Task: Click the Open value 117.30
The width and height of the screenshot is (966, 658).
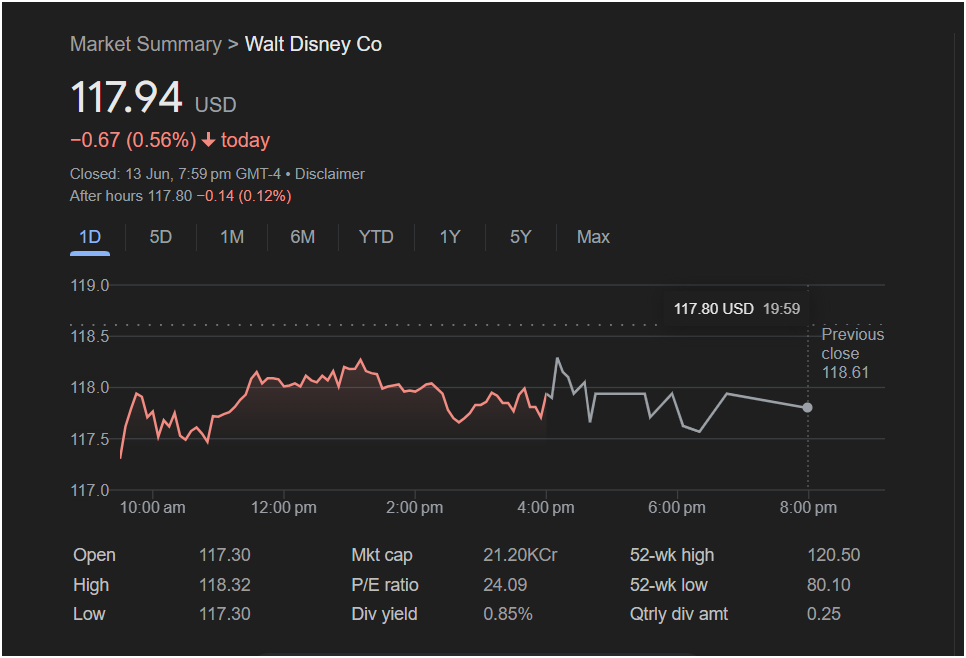Action: tap(225, 555)
